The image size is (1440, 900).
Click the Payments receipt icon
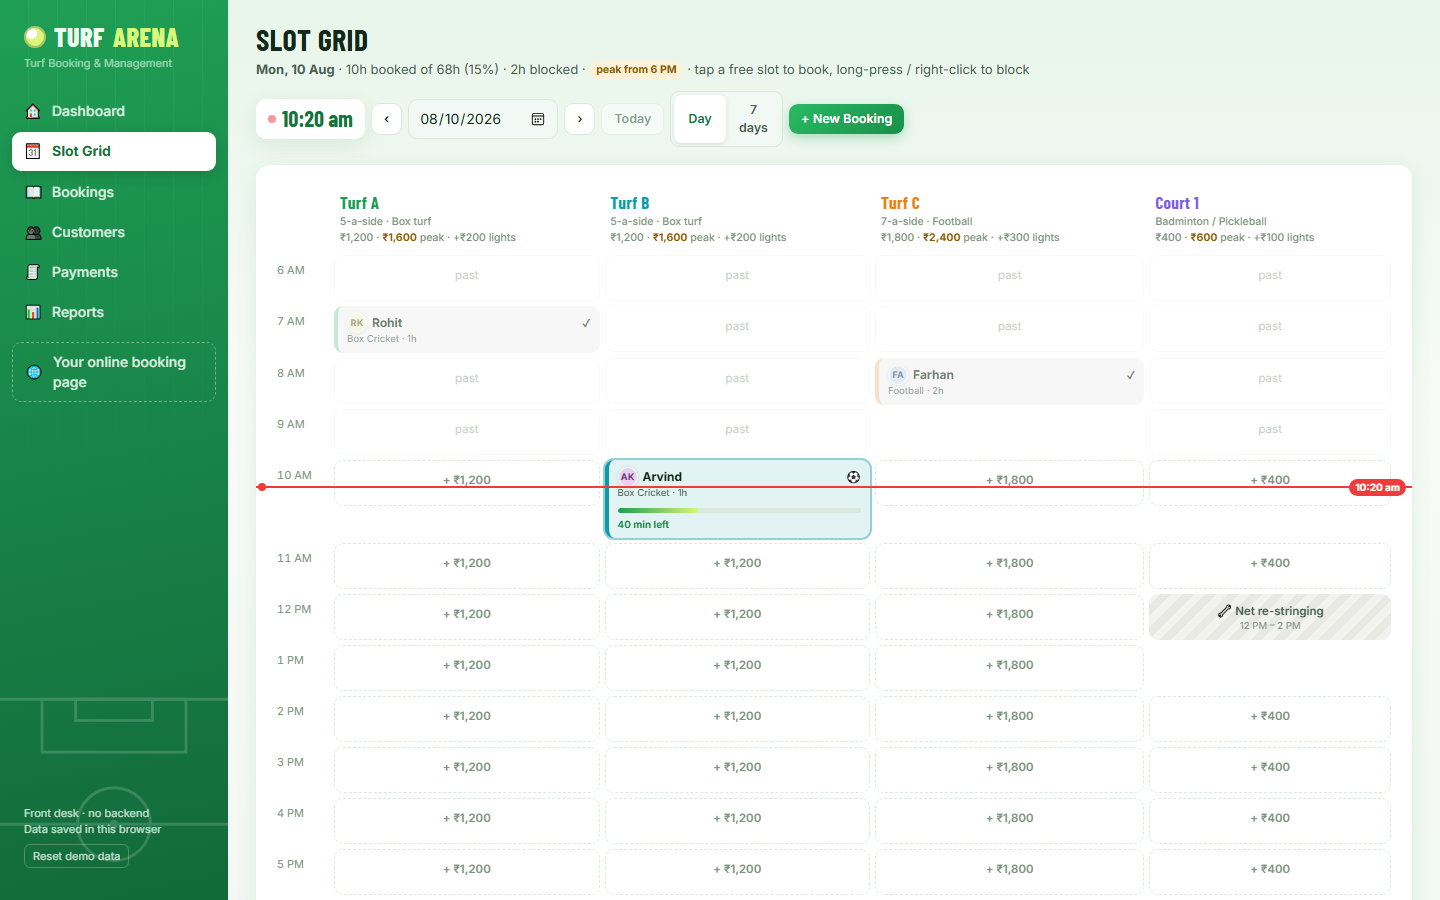click(x=33, y=272)
